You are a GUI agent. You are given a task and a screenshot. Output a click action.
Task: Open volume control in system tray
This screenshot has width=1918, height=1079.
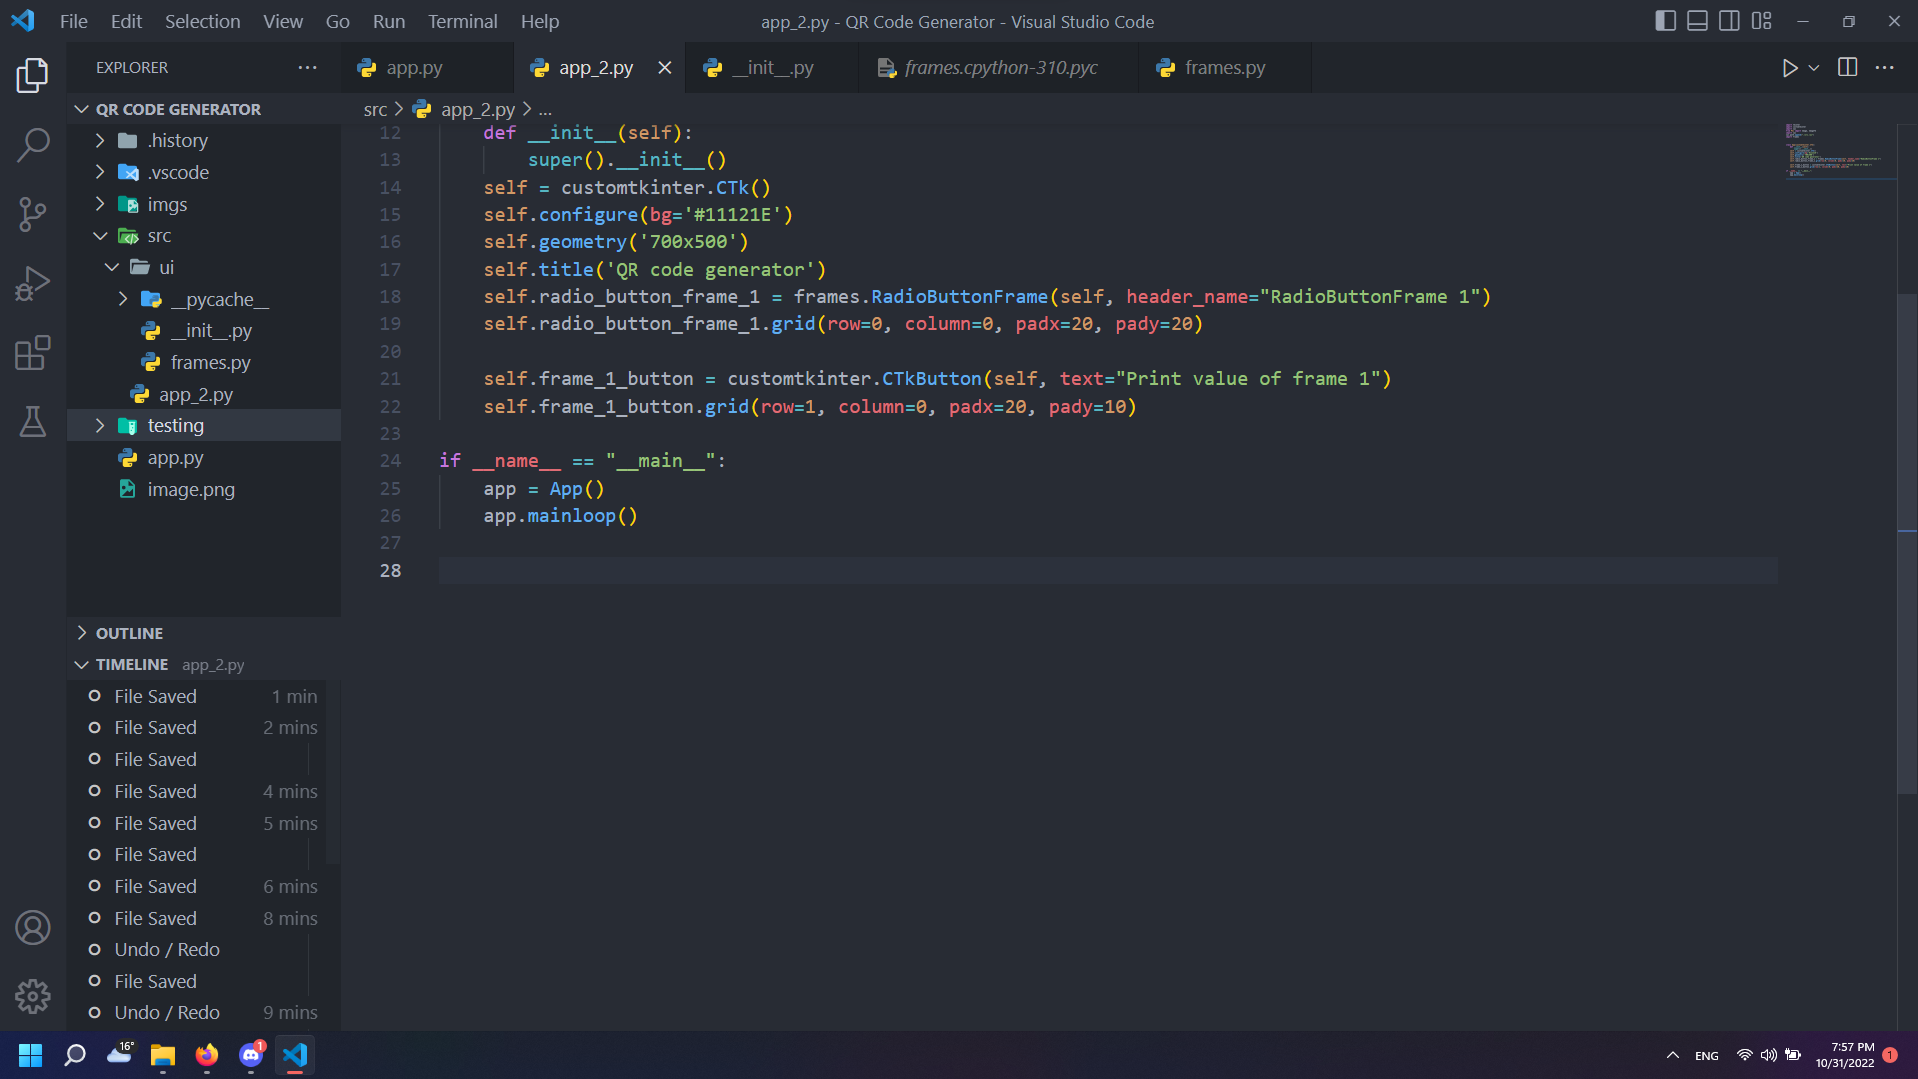pyautogui.click(x=1768, y=1055)
